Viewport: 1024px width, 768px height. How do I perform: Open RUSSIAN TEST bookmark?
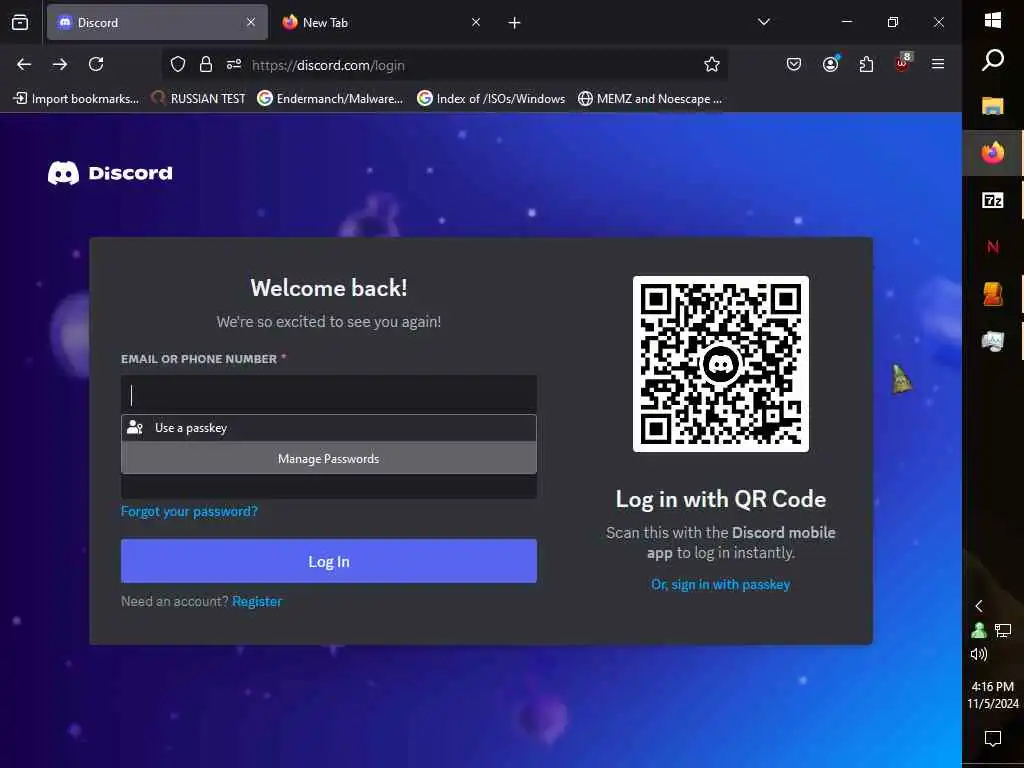click(x=198, y=99)
